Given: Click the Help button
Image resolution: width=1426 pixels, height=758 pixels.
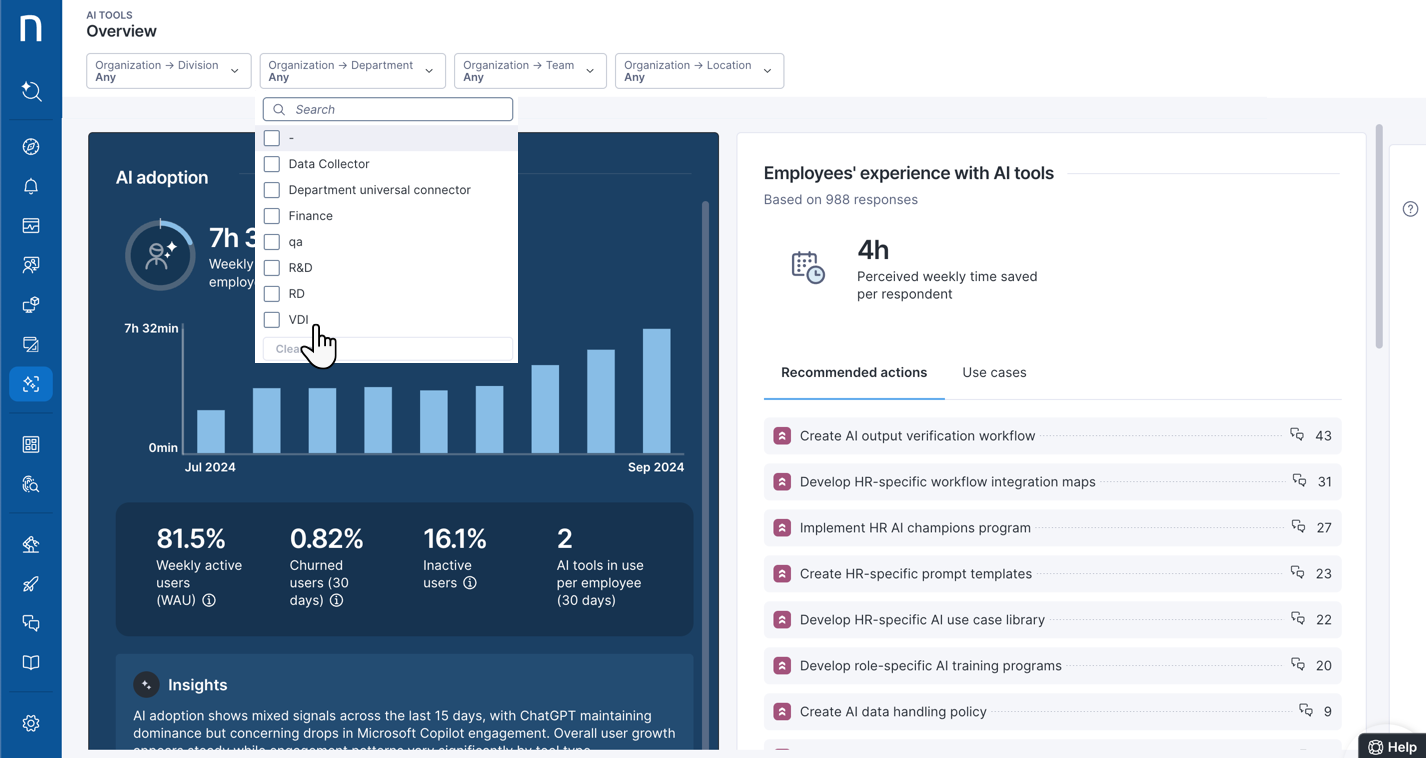Looking at the screenshot, I should click(x=1392, y=747).
